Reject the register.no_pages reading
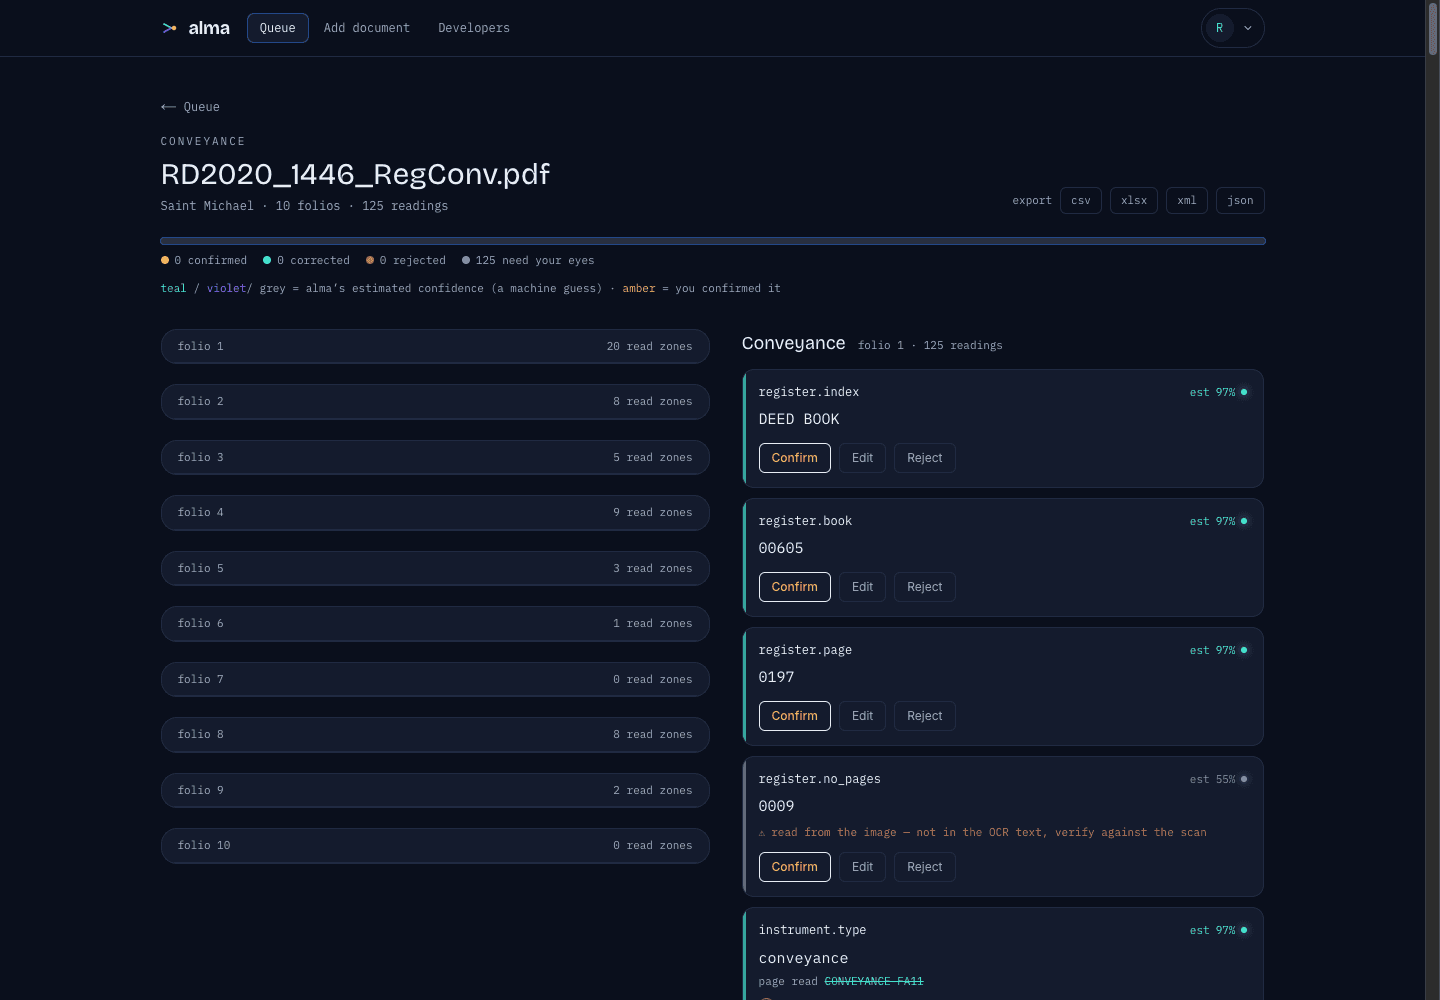 point(925,867)
